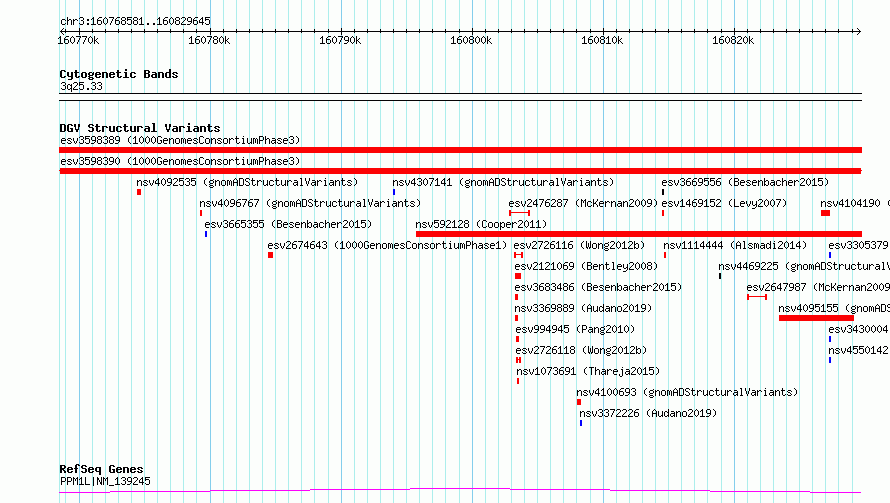Click the 160770k ruler position

coord(78,40)
